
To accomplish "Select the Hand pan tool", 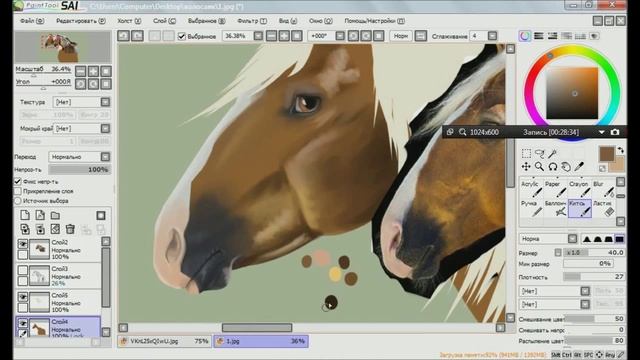I will 566,167.
